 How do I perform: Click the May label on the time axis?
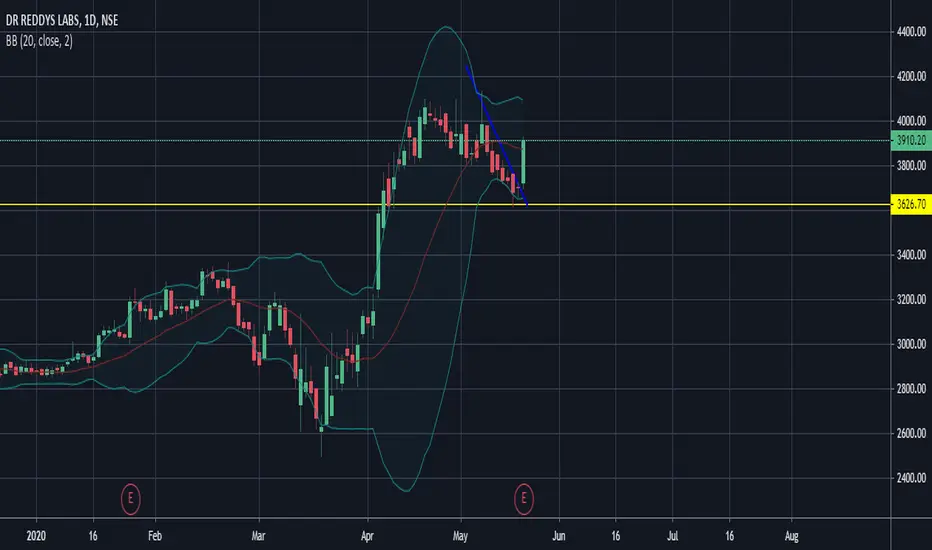pyautogui.click(x=461, y=536)
